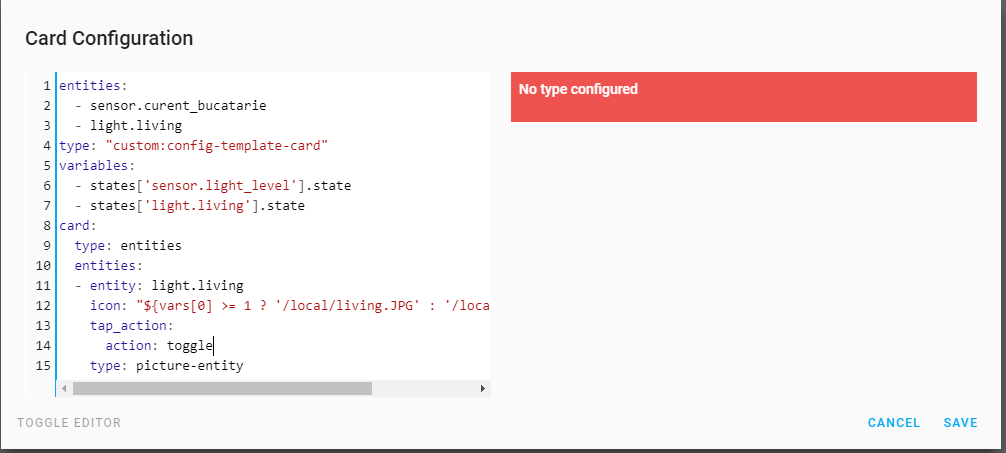Click the 'type: entities' line
Screen dimensions: 1006x453
(x=128, y=246)
